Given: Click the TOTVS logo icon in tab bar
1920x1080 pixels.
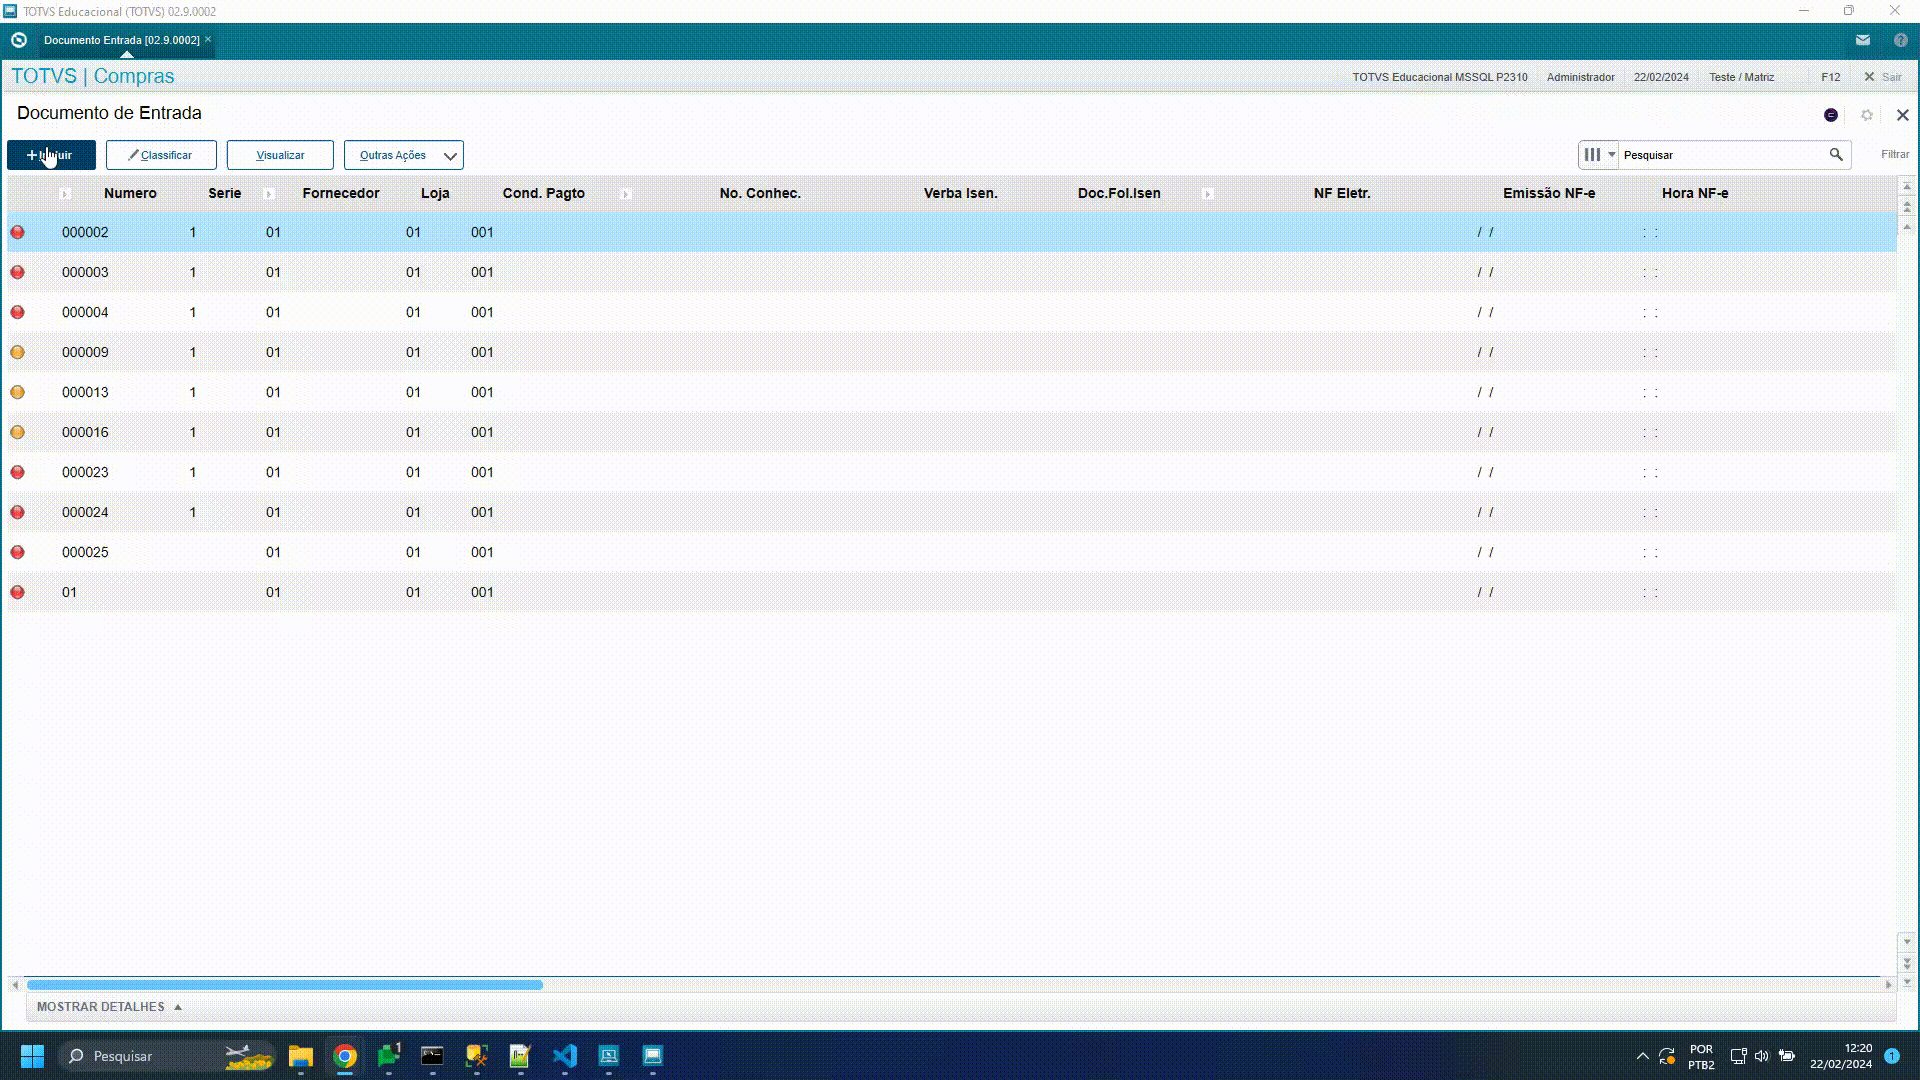Looking at the screenshot, I should tap(18, 40).
